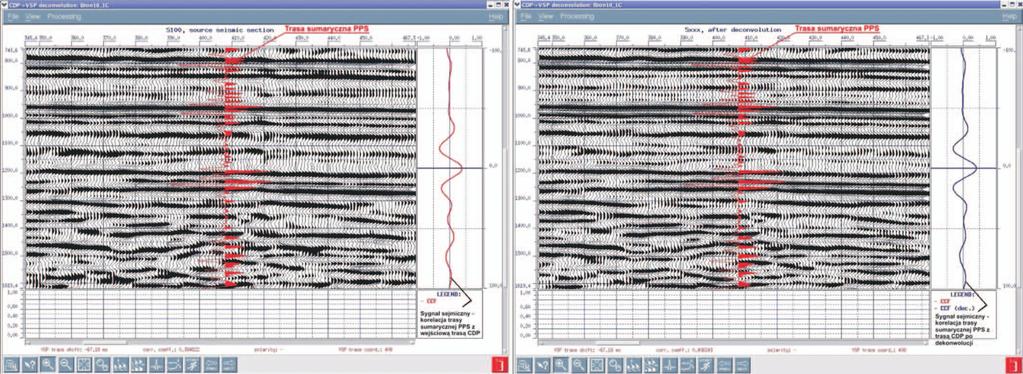The width and height of the screenshot is (1023, 374).
Task: Click the two-circles icon in the right window toolbar
Action: pos(615,365)
